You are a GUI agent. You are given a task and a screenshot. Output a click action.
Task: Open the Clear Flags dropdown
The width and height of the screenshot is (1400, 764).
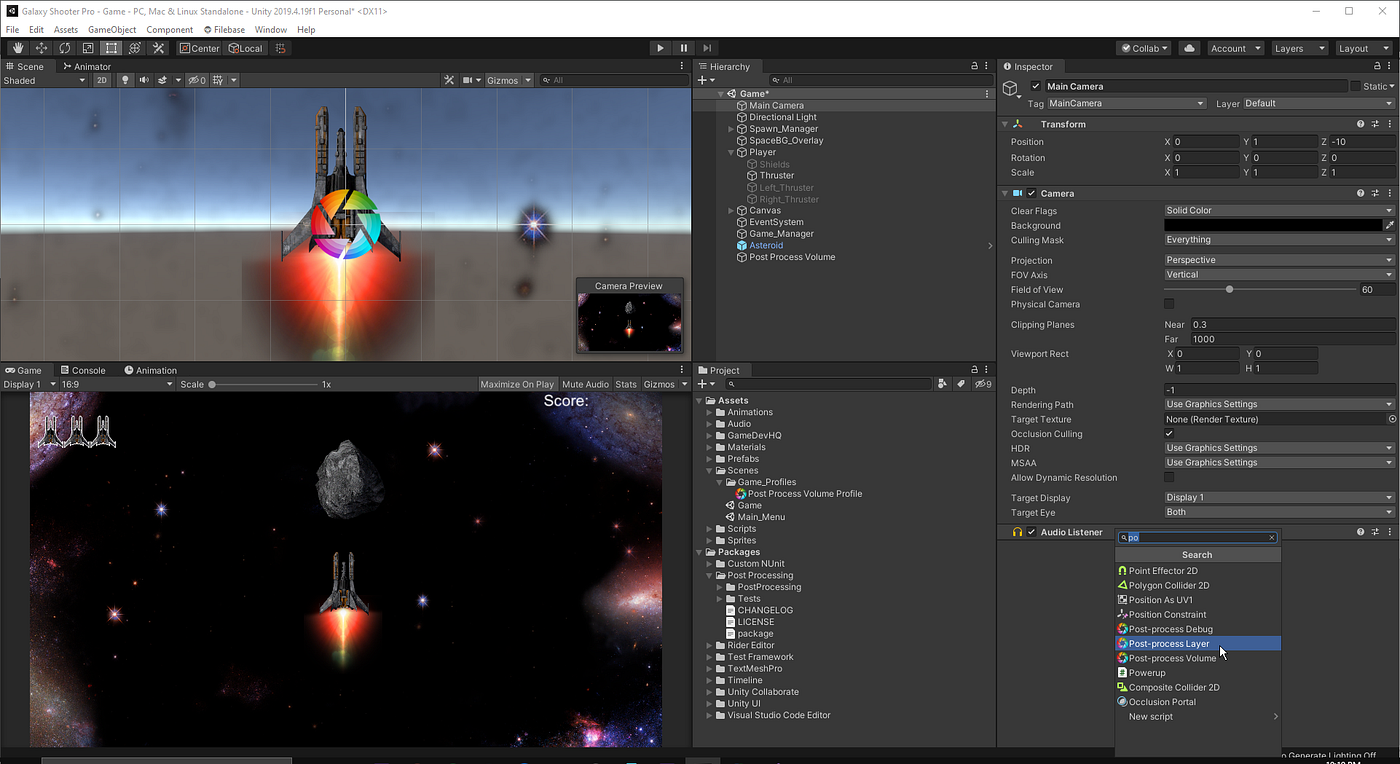[1279, 210]
